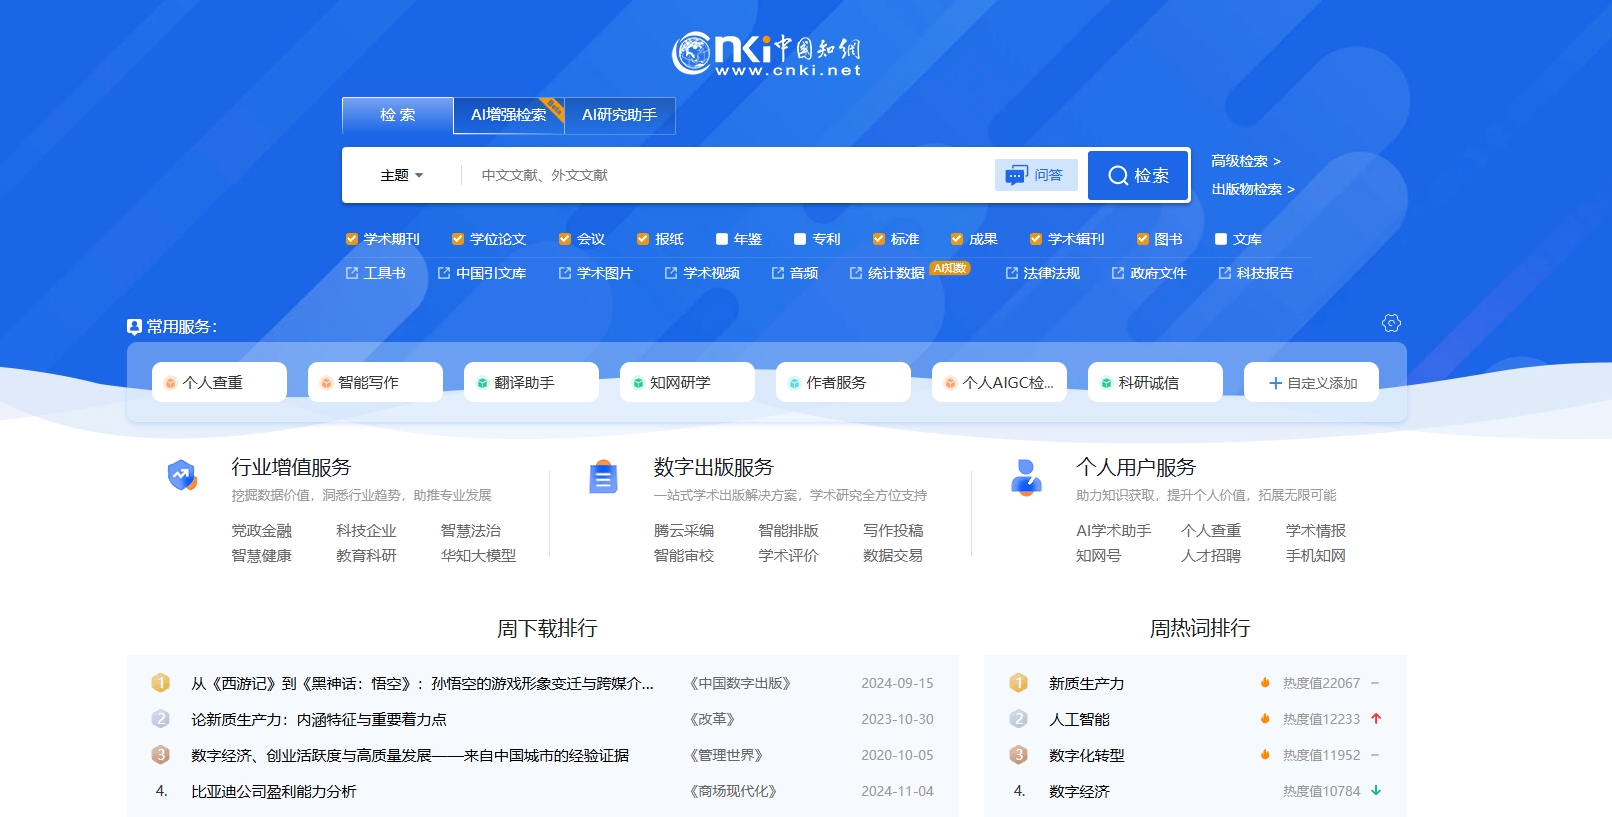The width and height of the screenshot is (1612, 817).
Task: Select the 检索 tab
Action: click(x=398, y=115)
